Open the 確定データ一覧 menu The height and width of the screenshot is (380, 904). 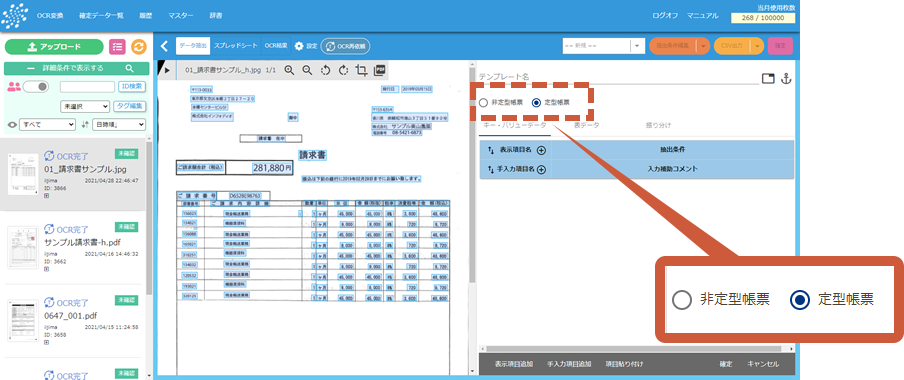pyautogui.click(x=101, y=16)
